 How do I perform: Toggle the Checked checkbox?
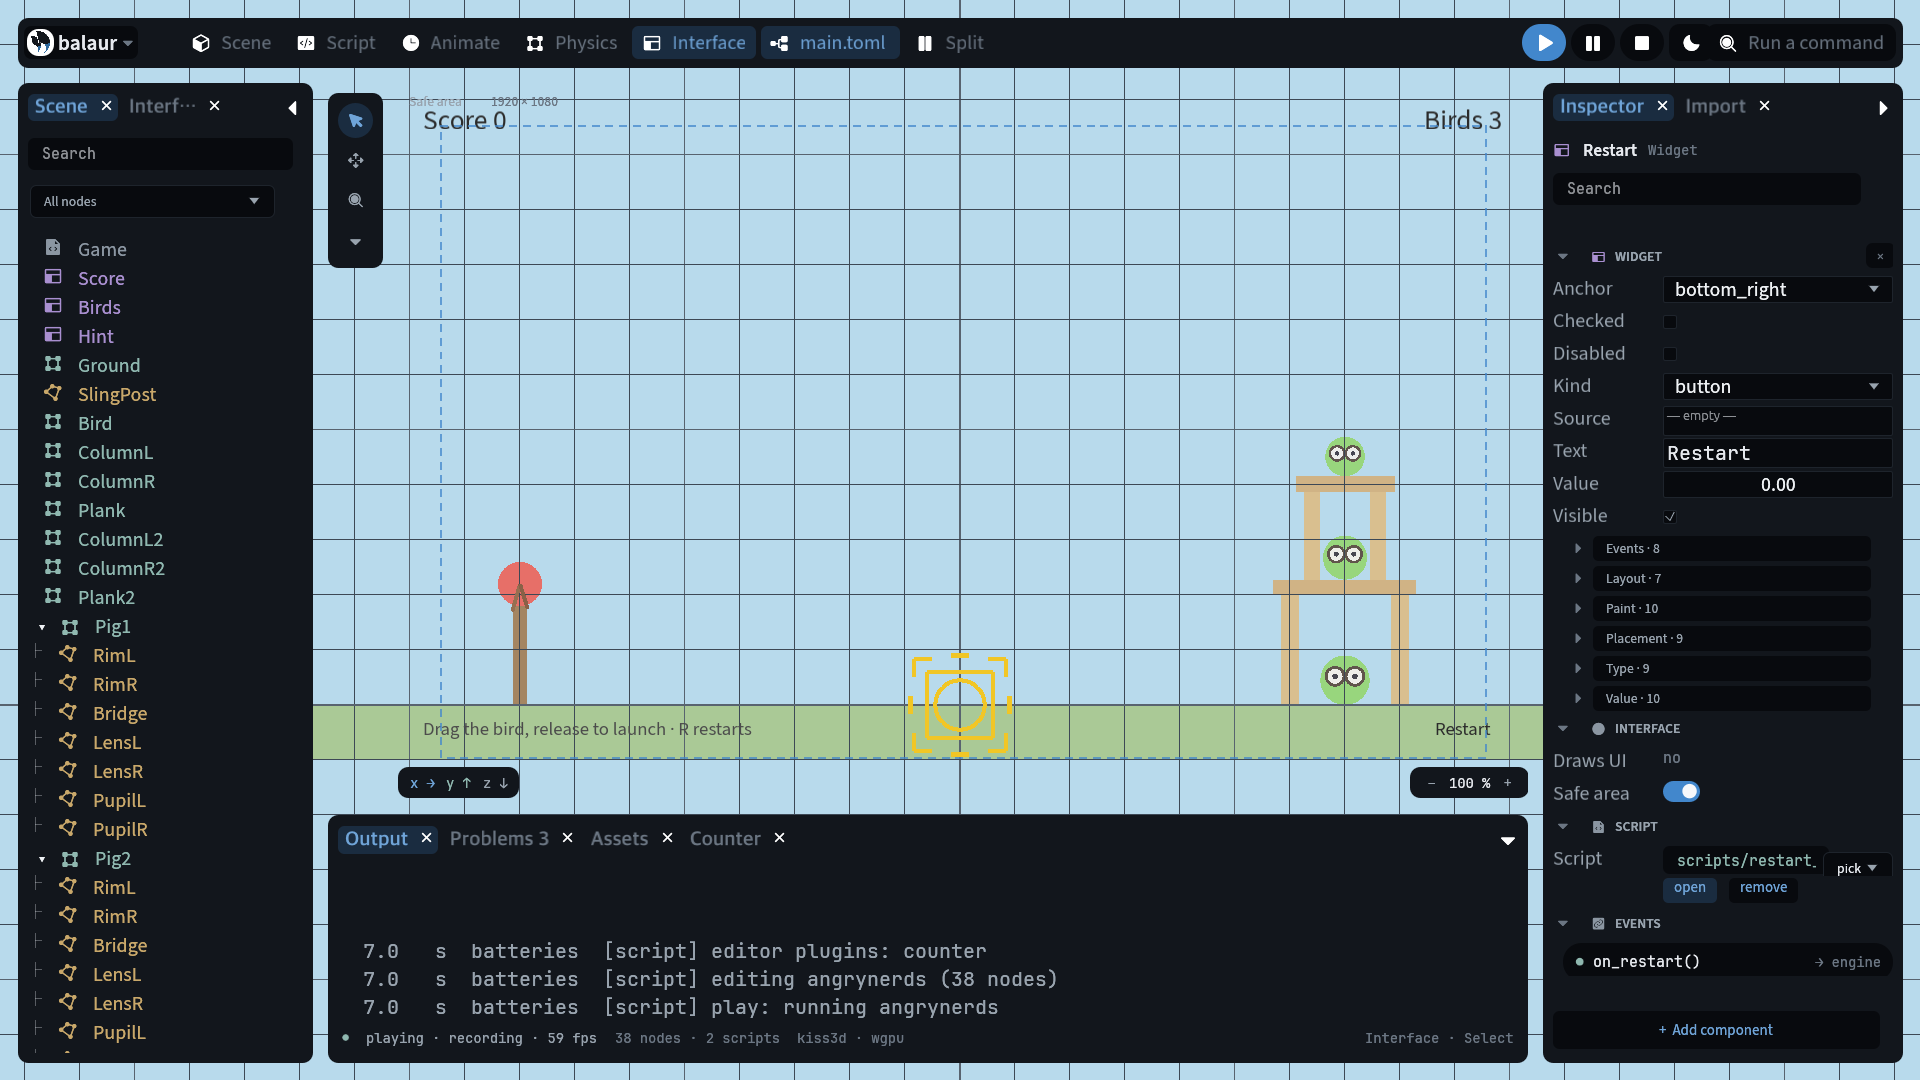click(1670, 322)
